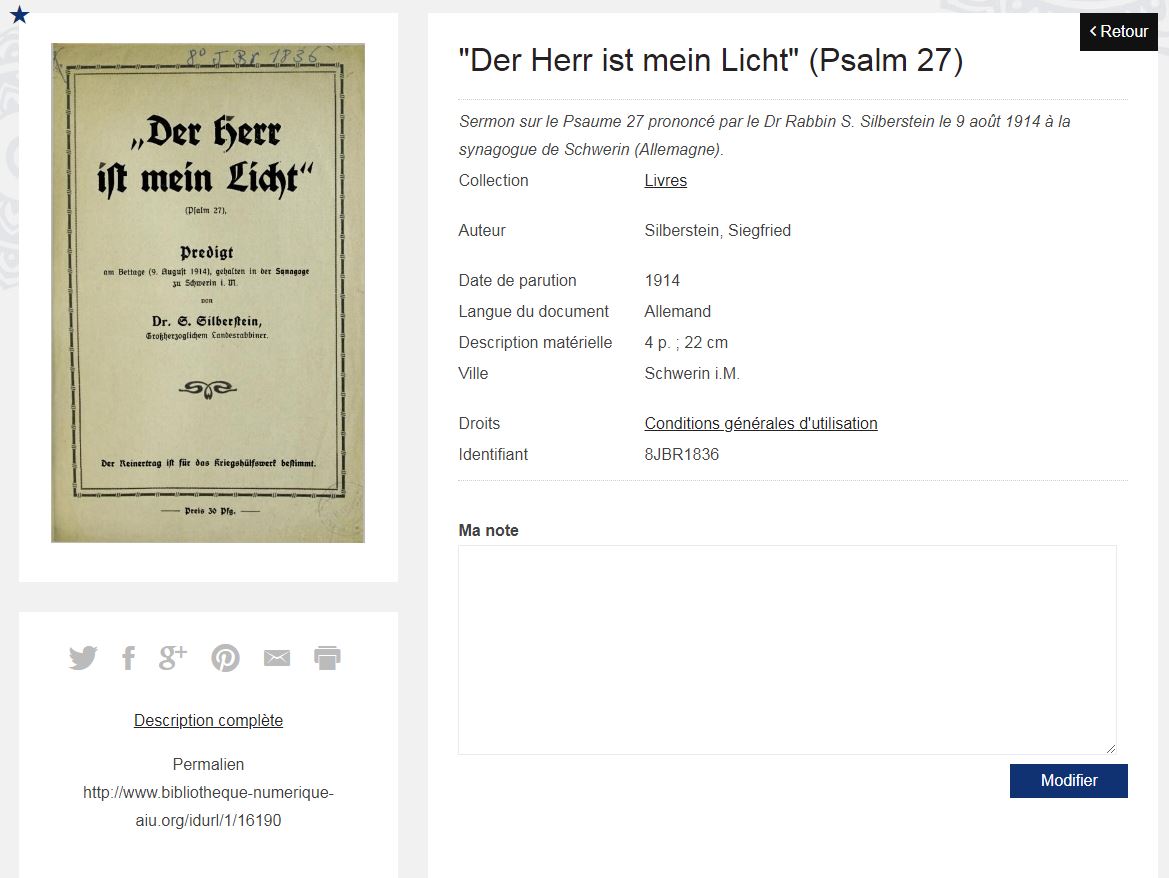Image resolution: width=1169 pixels, height=878 pixels.
Task: Share via Google Plus icon
Action: (173, 657)
